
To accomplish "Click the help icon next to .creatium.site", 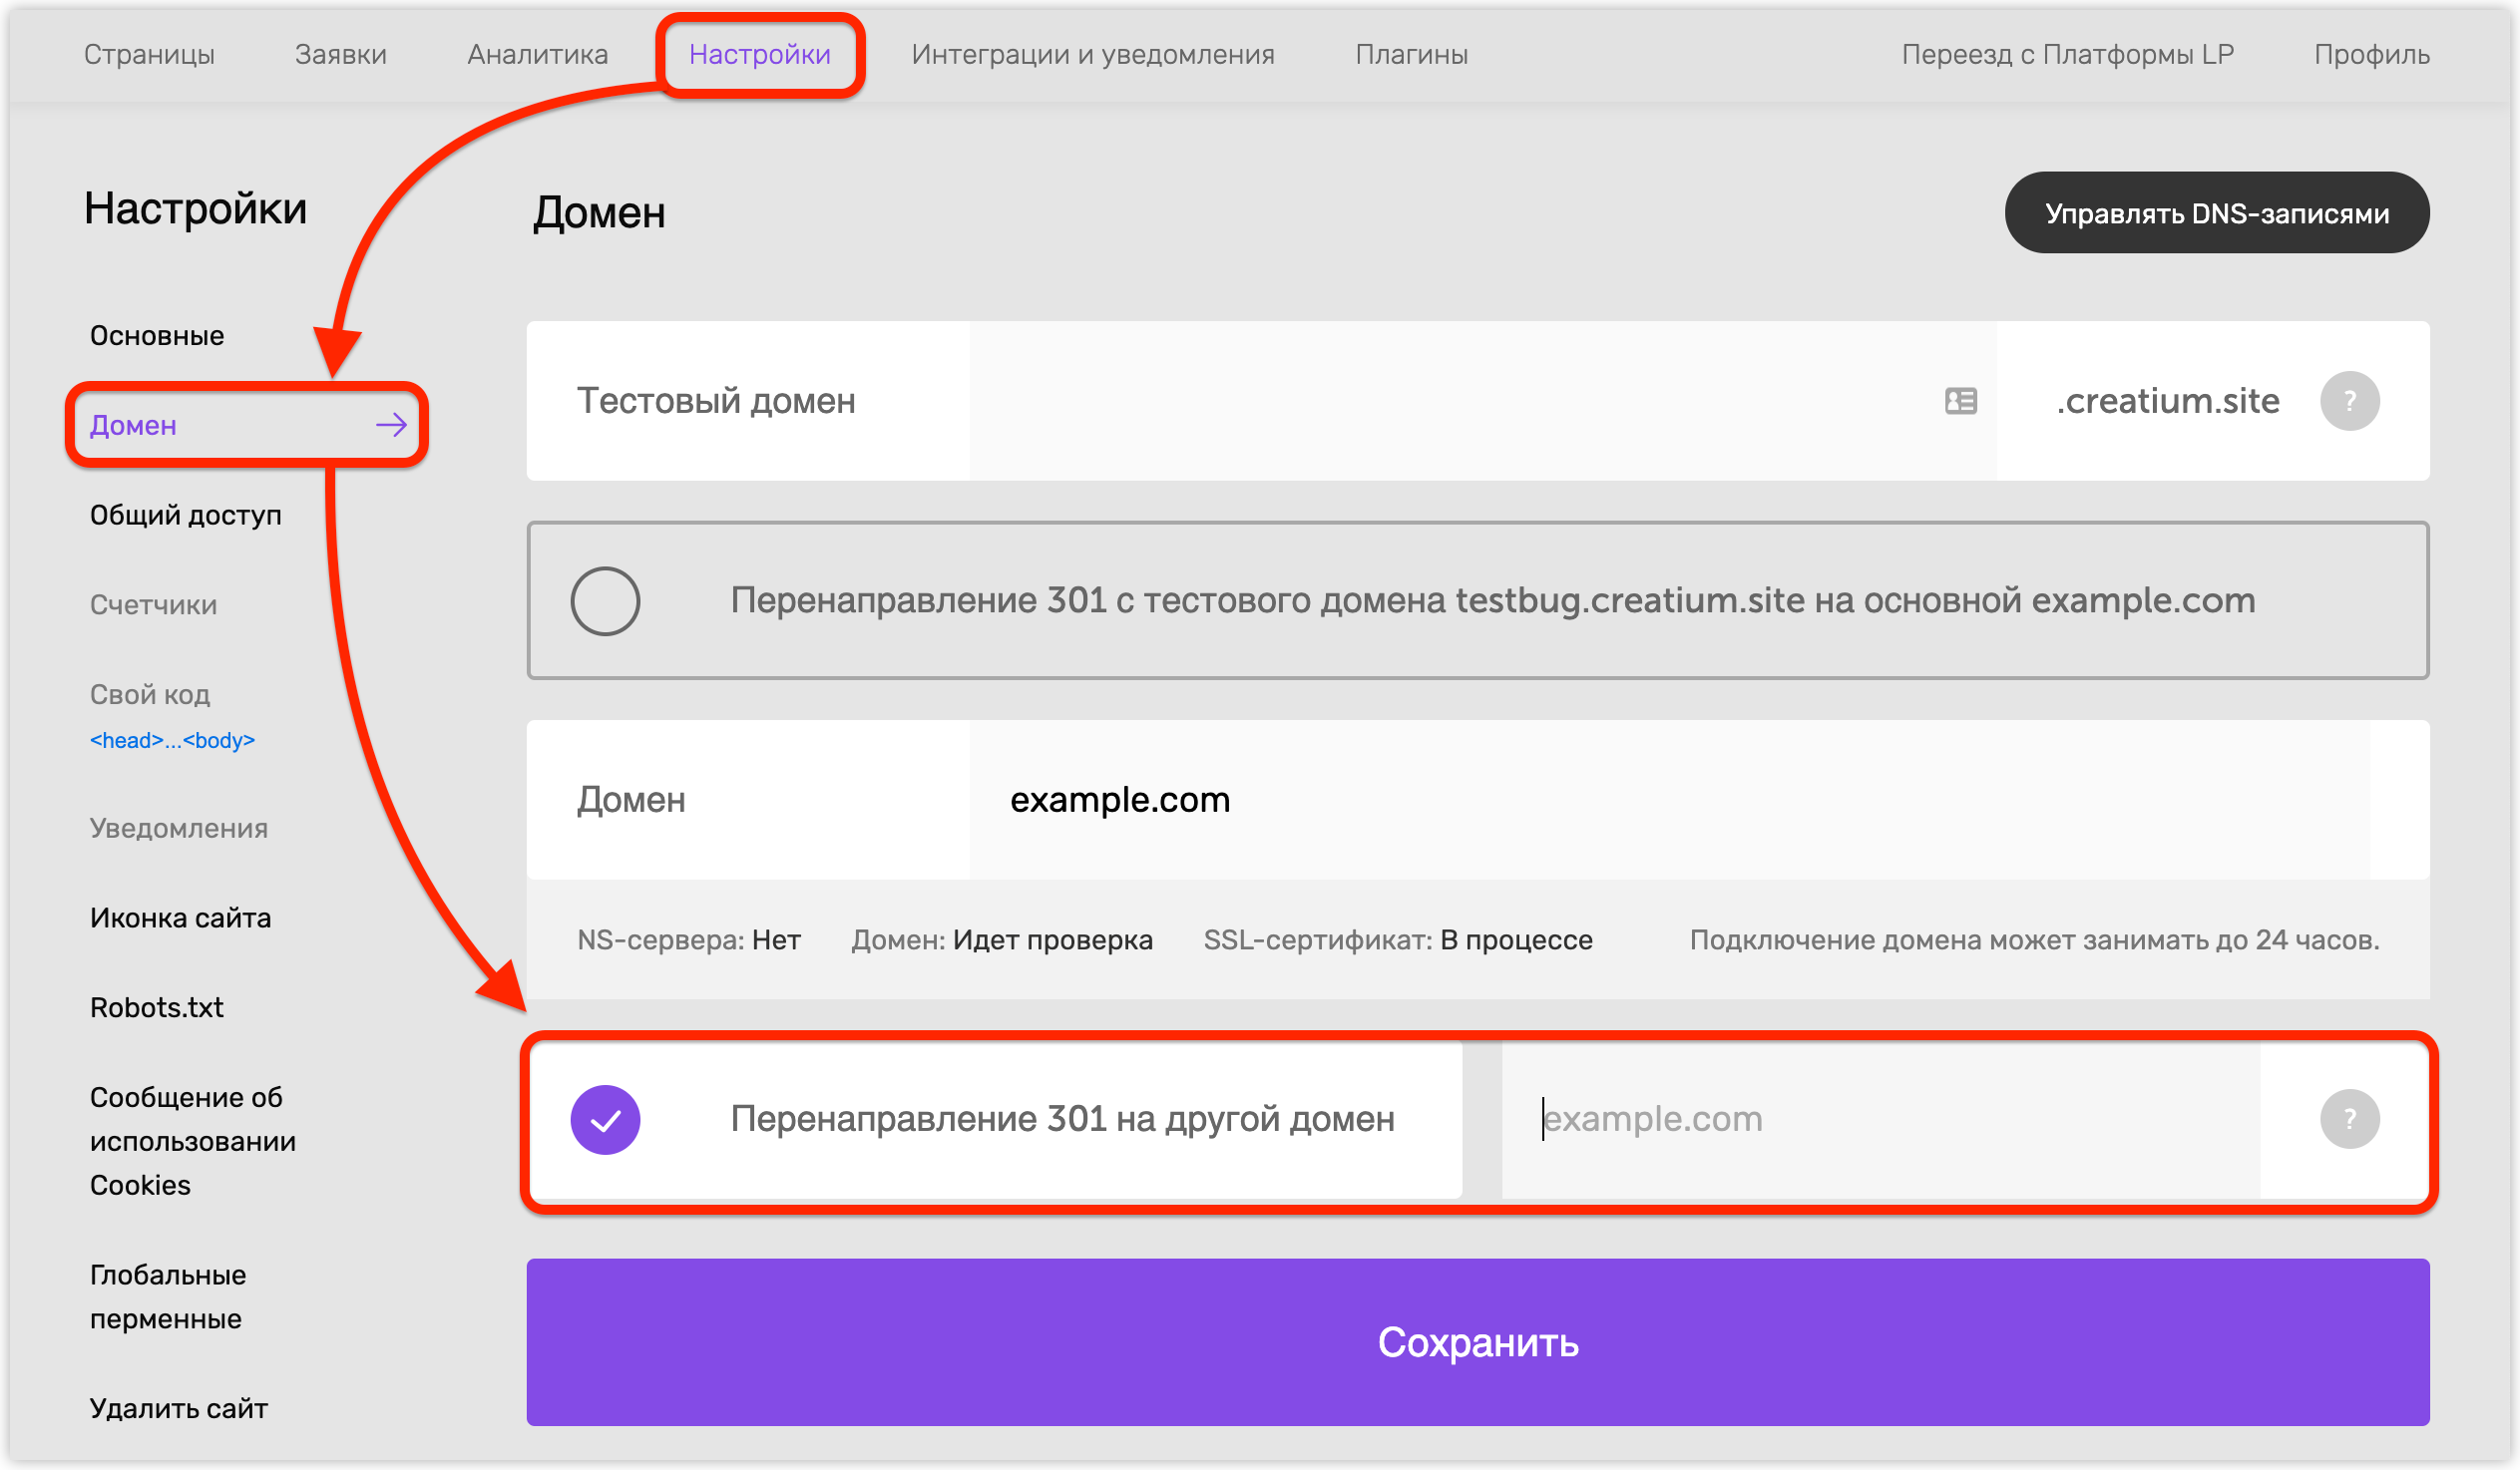I will point(2349,401).
